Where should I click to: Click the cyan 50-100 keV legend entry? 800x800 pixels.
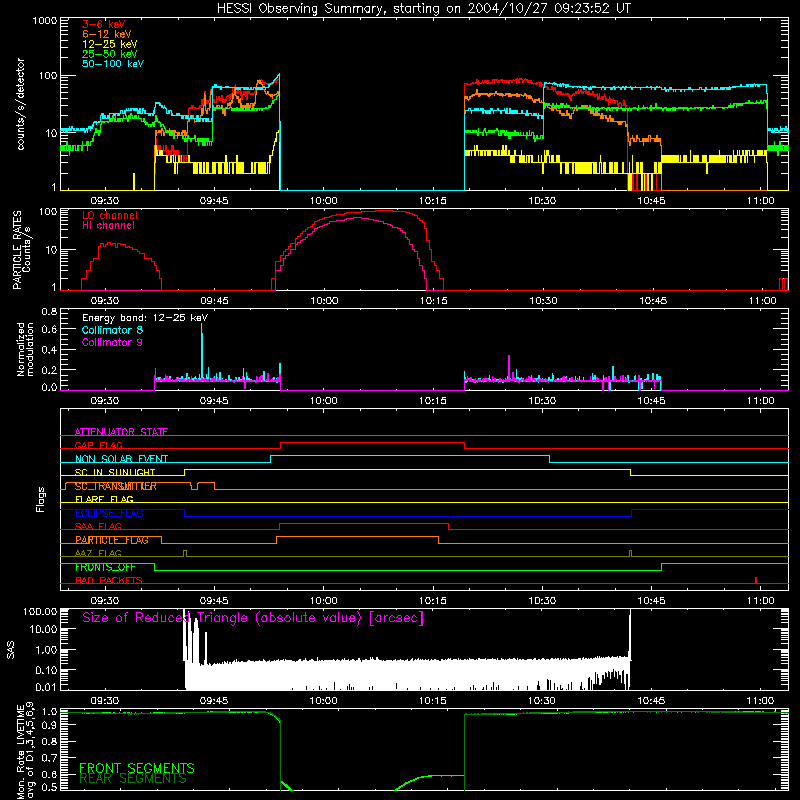(x=112, y=63)
